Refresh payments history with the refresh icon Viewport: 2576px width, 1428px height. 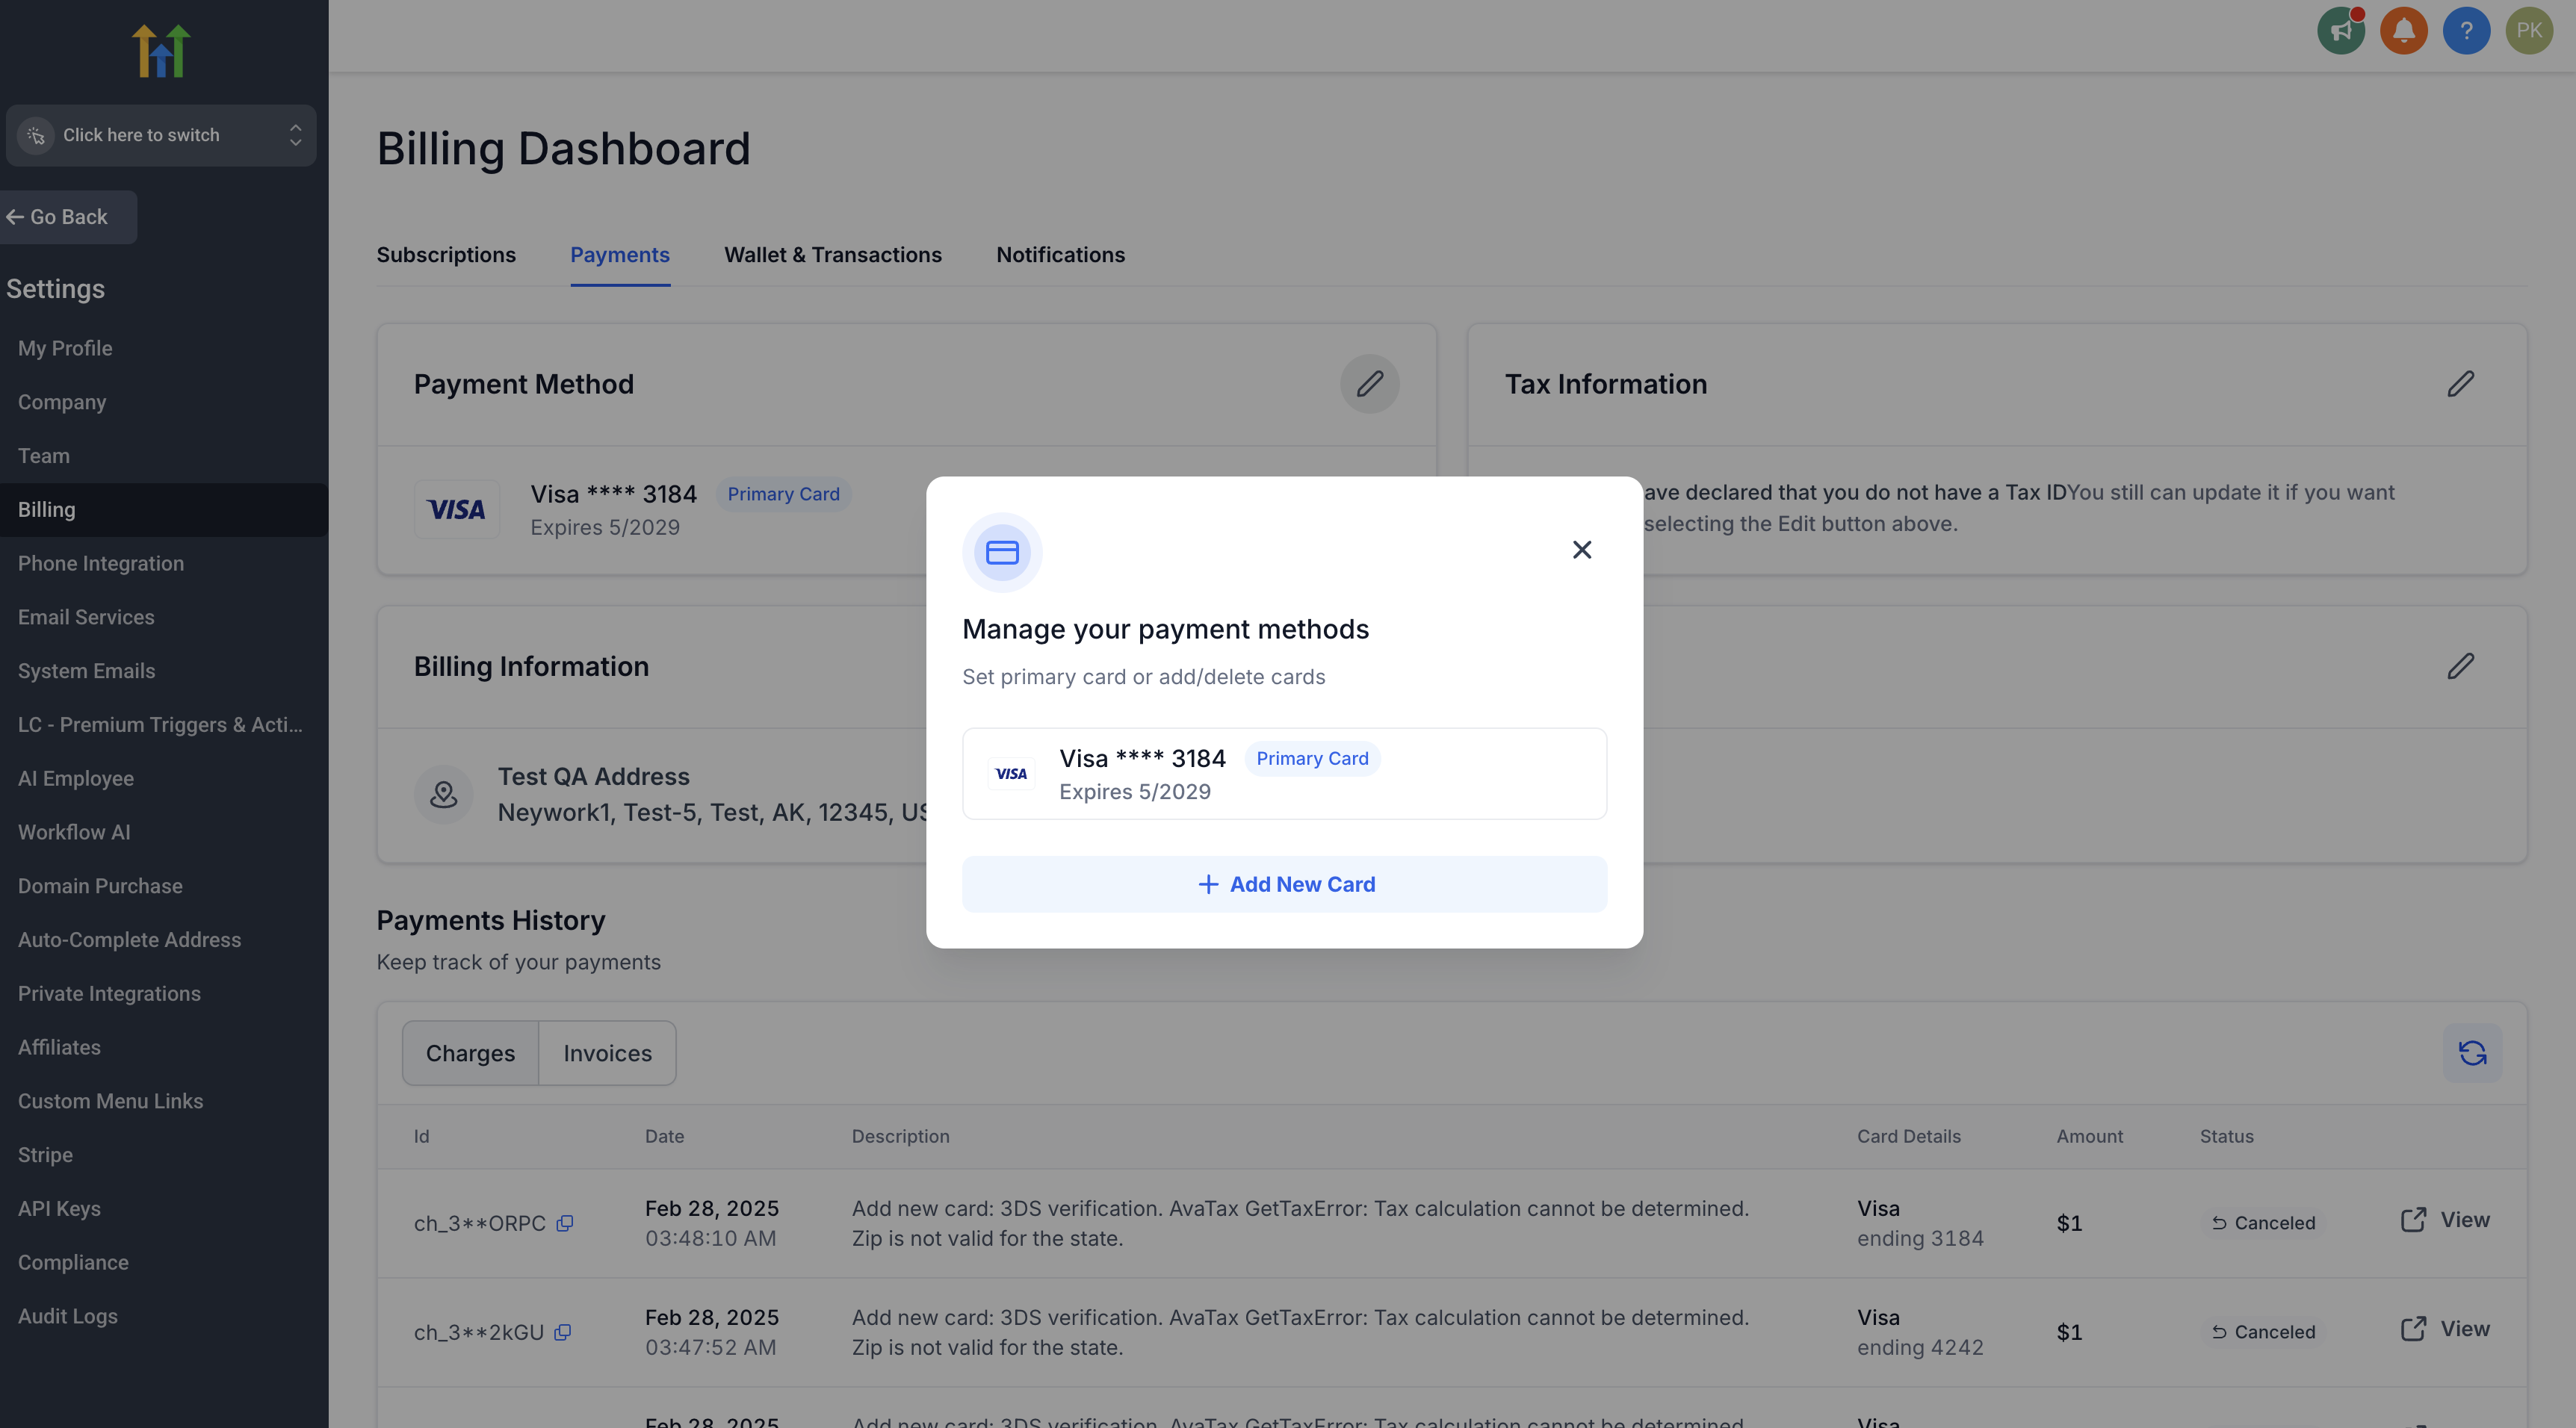click(2472, 1053)
